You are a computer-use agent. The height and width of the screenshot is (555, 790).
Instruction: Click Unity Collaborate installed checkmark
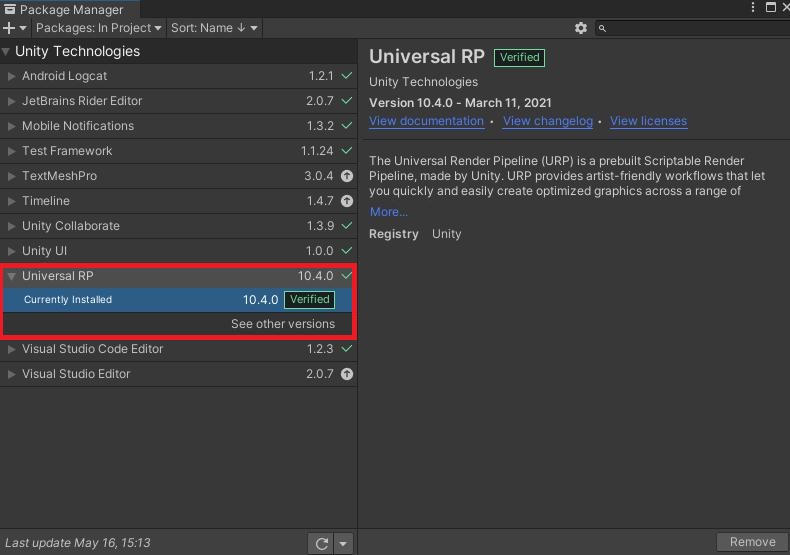[x=347, y=226]
